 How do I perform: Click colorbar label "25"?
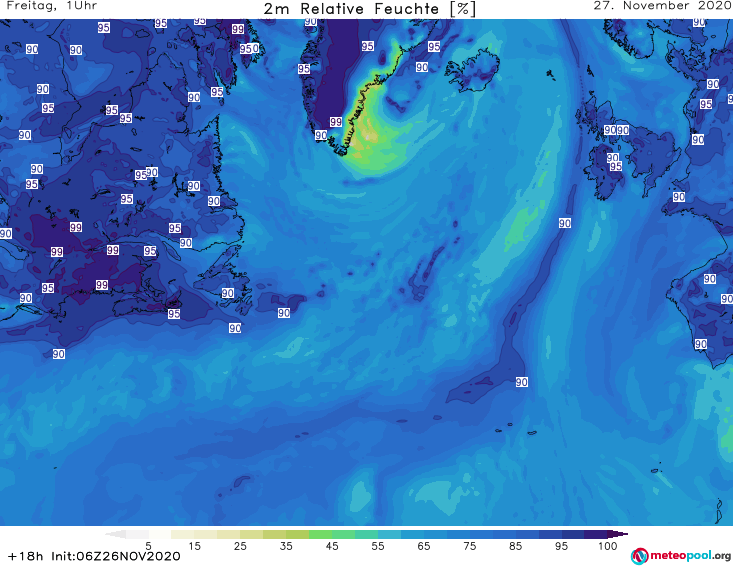[240, 546]
